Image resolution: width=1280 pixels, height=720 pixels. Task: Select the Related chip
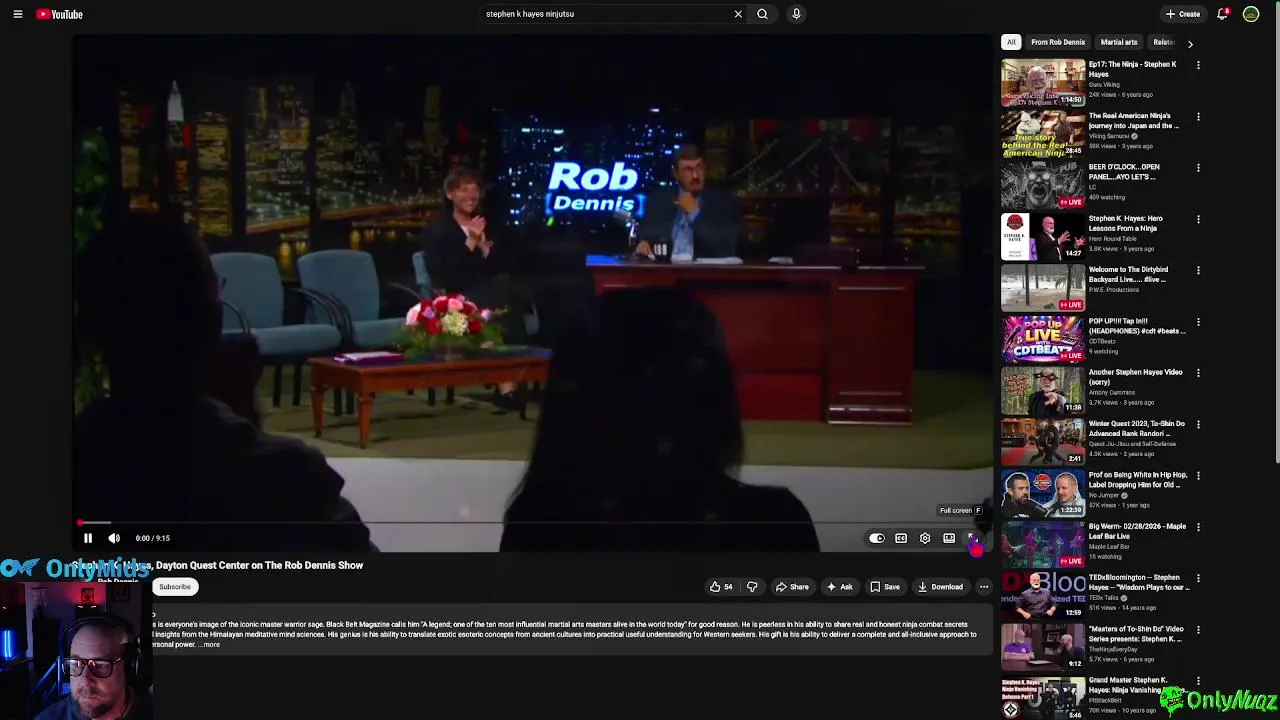tap(1163, 42)
